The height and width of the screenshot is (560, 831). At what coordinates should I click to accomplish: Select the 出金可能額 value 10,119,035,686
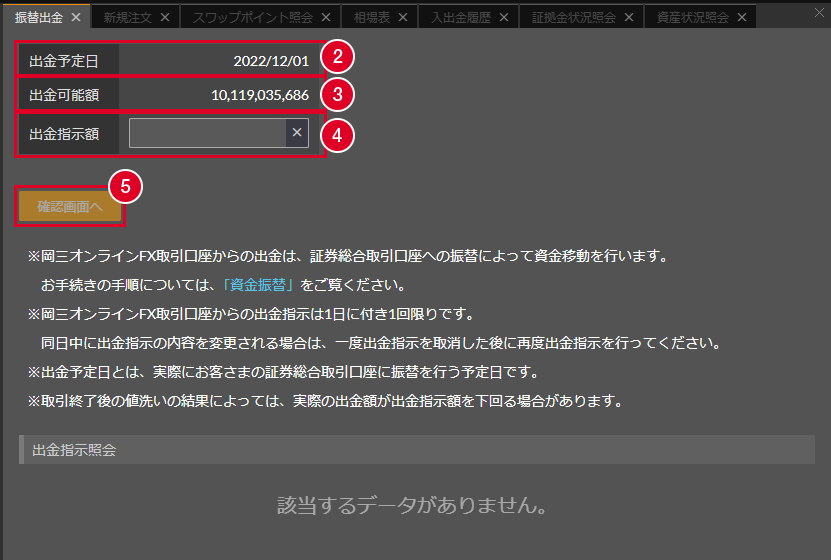(x=260, y=95)
